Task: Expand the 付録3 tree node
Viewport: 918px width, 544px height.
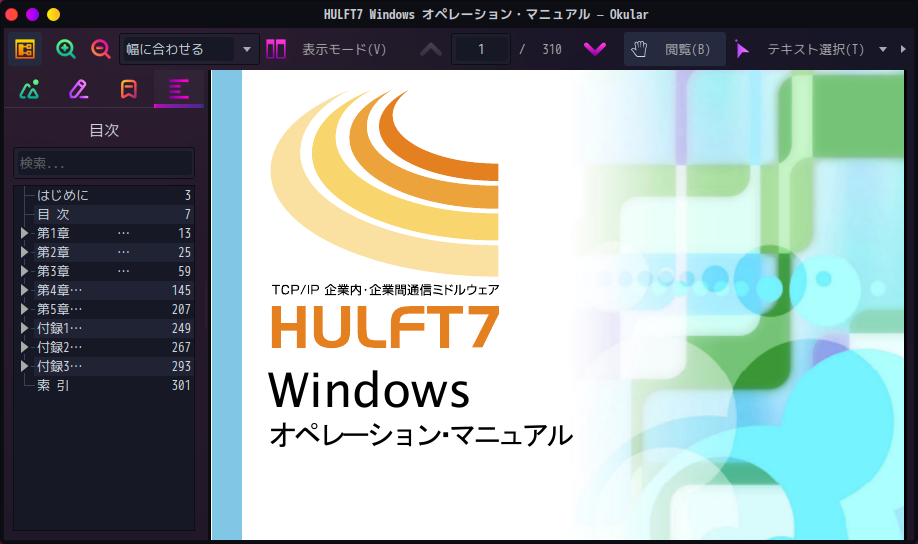Action: 24,366
